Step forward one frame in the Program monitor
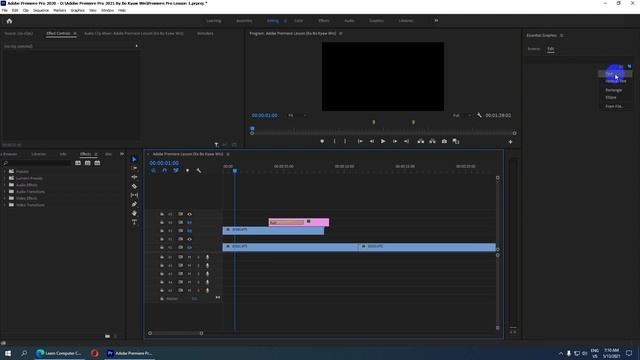Image resolution: width=640 pixels, height=360 pixels. click(395, 141)
